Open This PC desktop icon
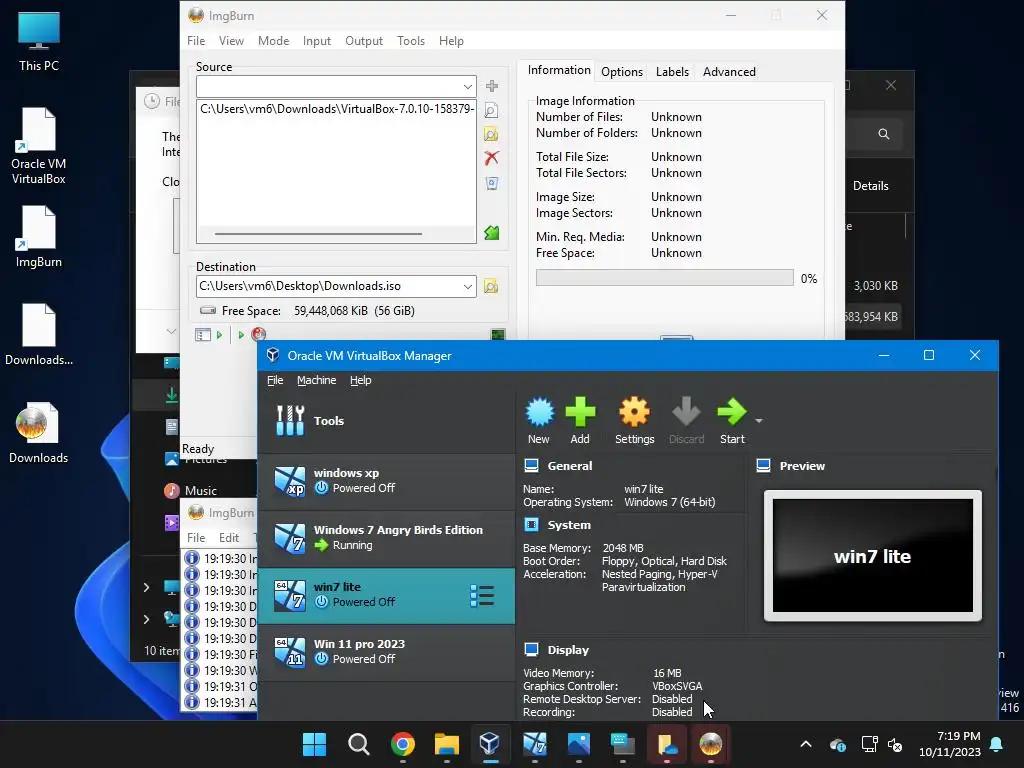This screenshot has width=1024, height=768. coord(39,41)
